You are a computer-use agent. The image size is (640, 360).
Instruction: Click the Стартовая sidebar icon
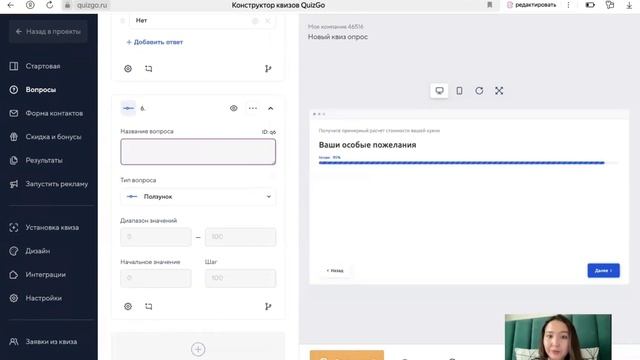click(x=14, y=66)
